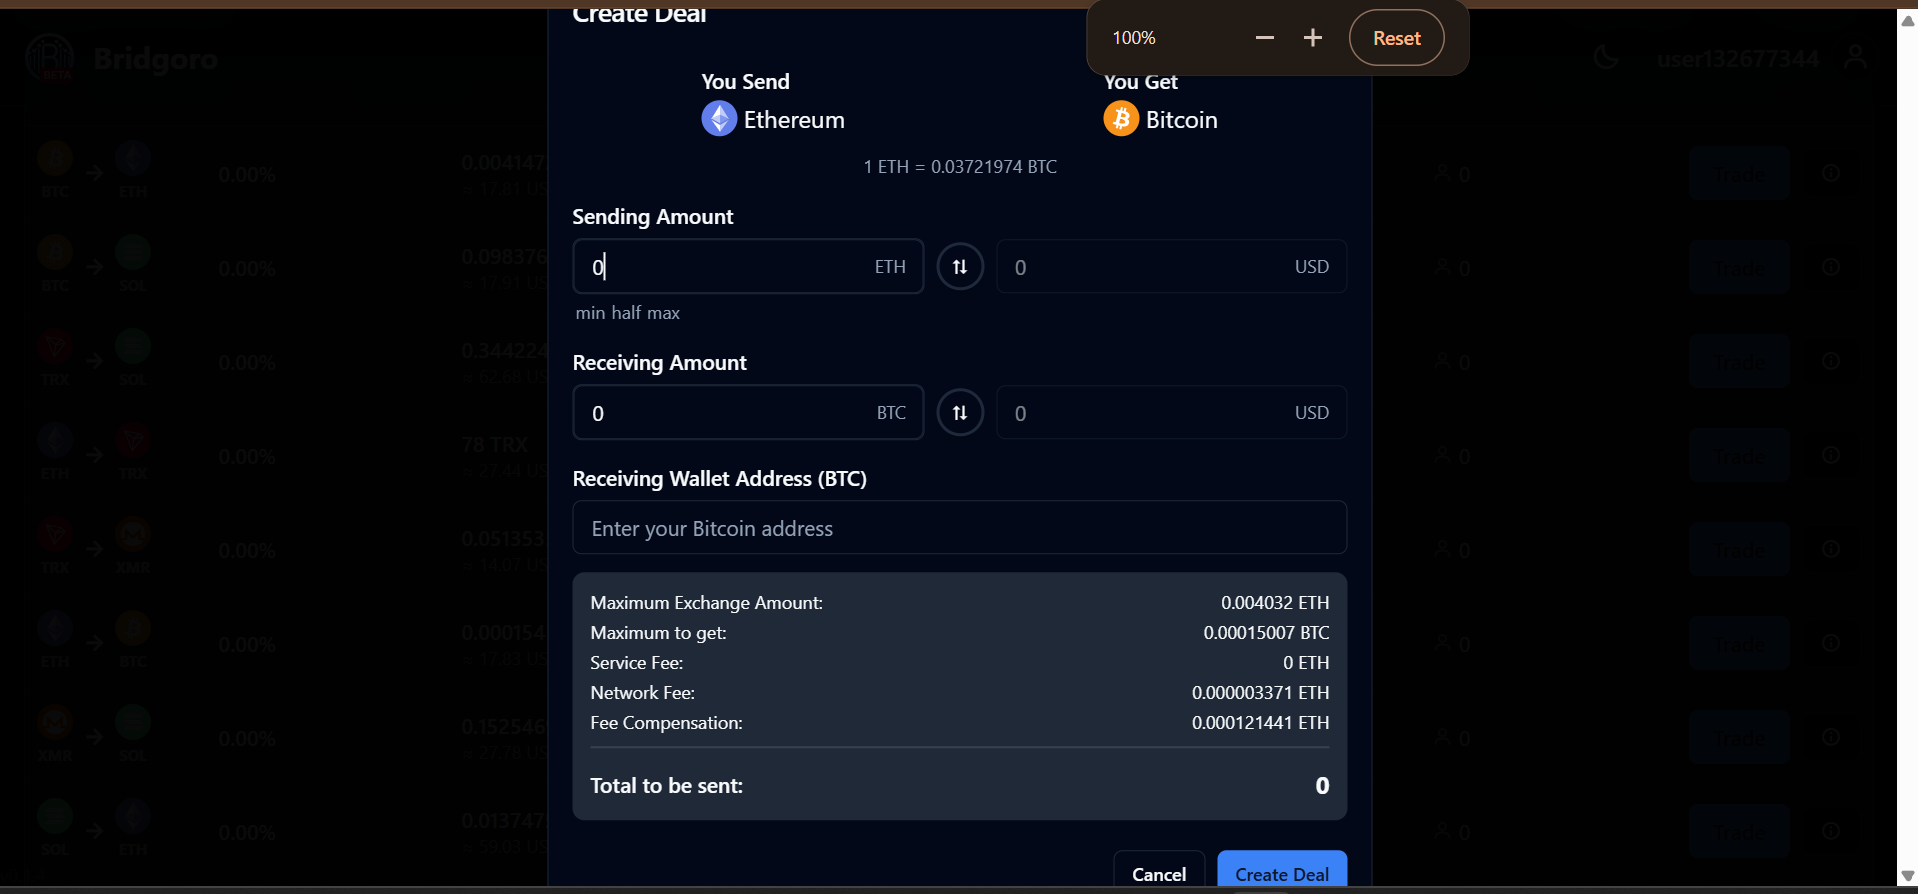Reset the zoom level
Image resolution: width=1918 pixels, height=894 pixels.
point(1396,38)
